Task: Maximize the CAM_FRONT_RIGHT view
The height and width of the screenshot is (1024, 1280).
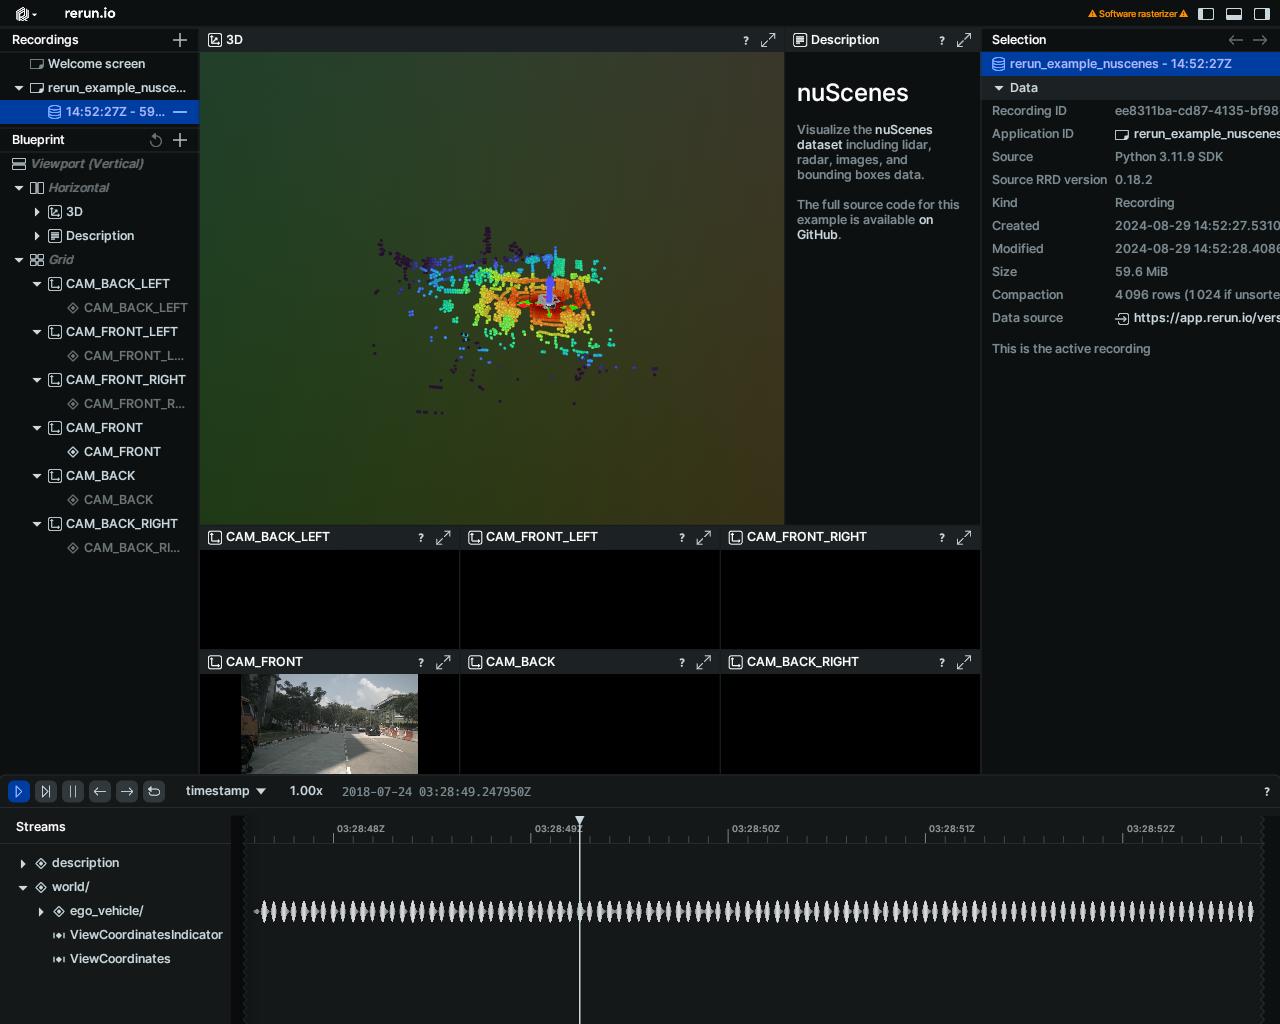Action: (964, 537)
